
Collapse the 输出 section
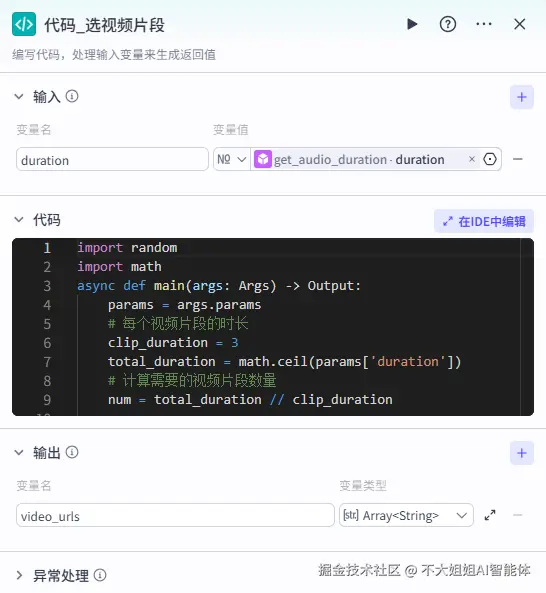pos(19,452)
